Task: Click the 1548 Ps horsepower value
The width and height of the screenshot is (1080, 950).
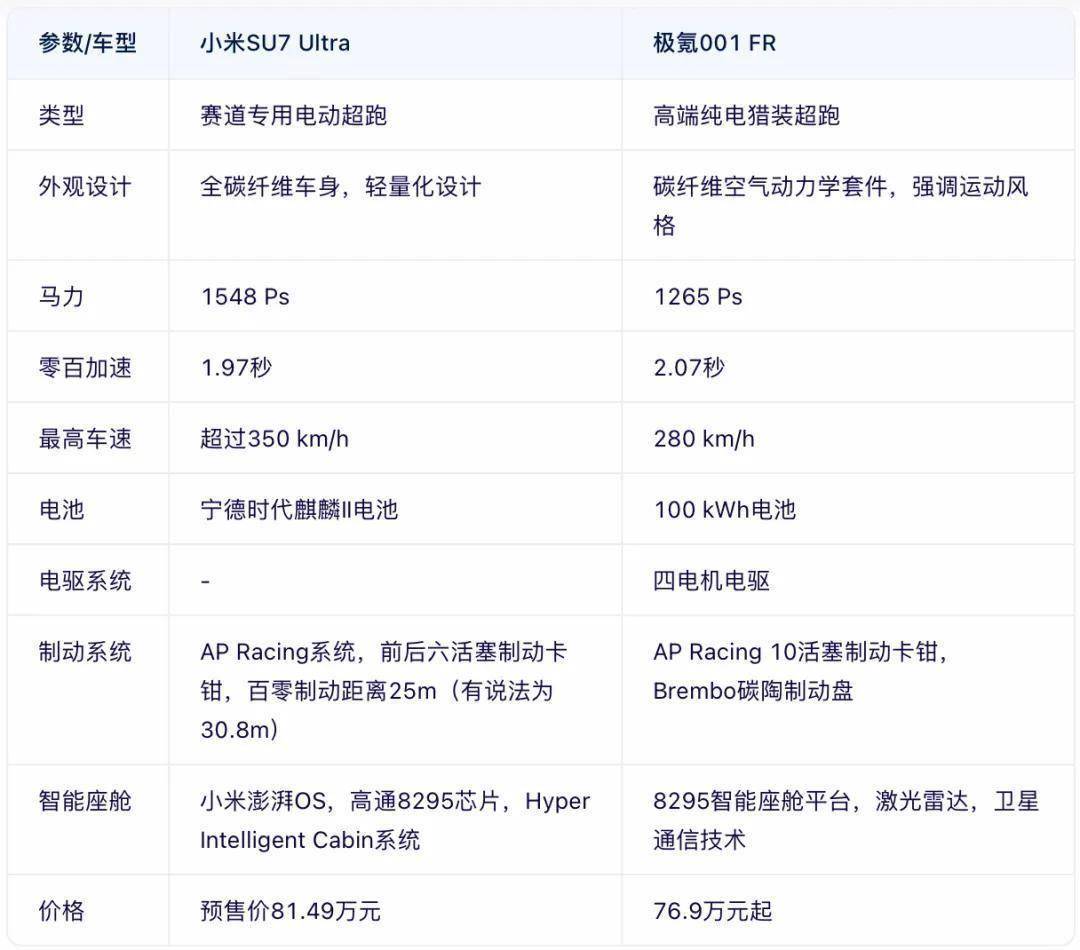Action: pos(245,297)
